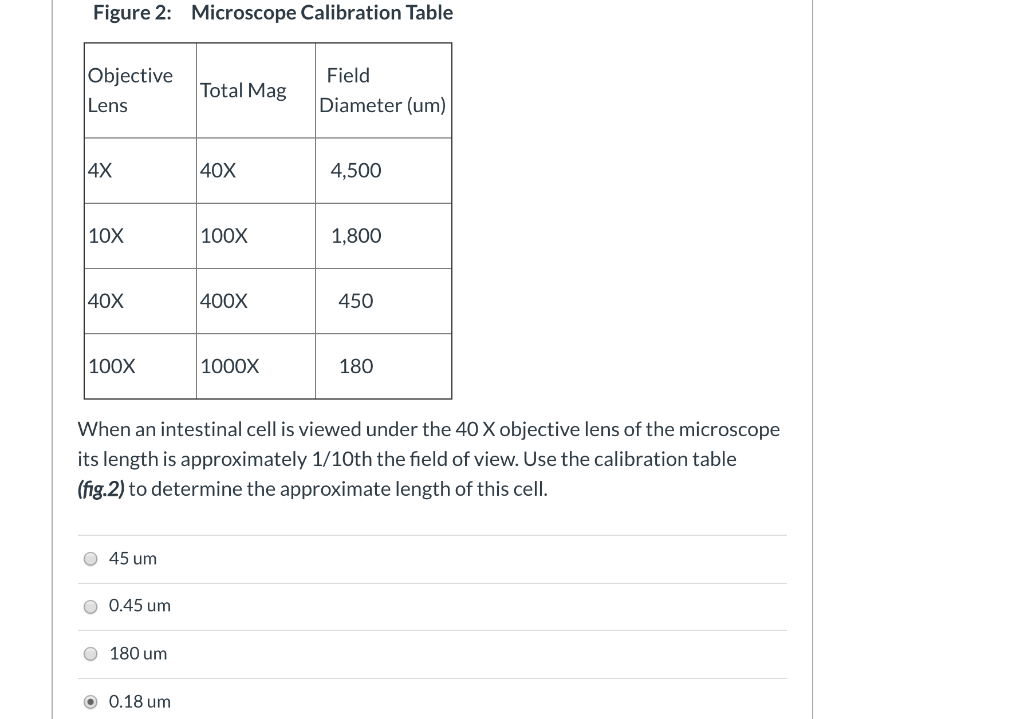Select the 180 um answer option
Viewport: 1024px width, 719px height.
tap(90, 654)
